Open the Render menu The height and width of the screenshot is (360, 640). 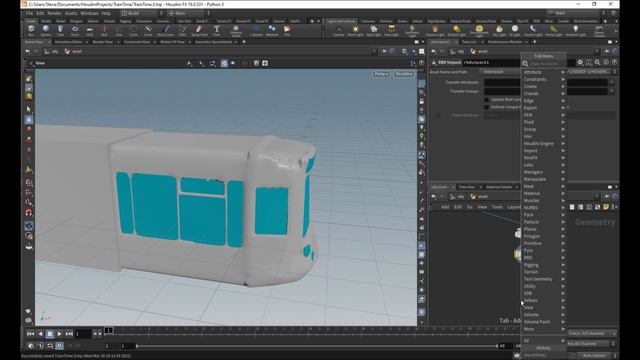point(54,13)
